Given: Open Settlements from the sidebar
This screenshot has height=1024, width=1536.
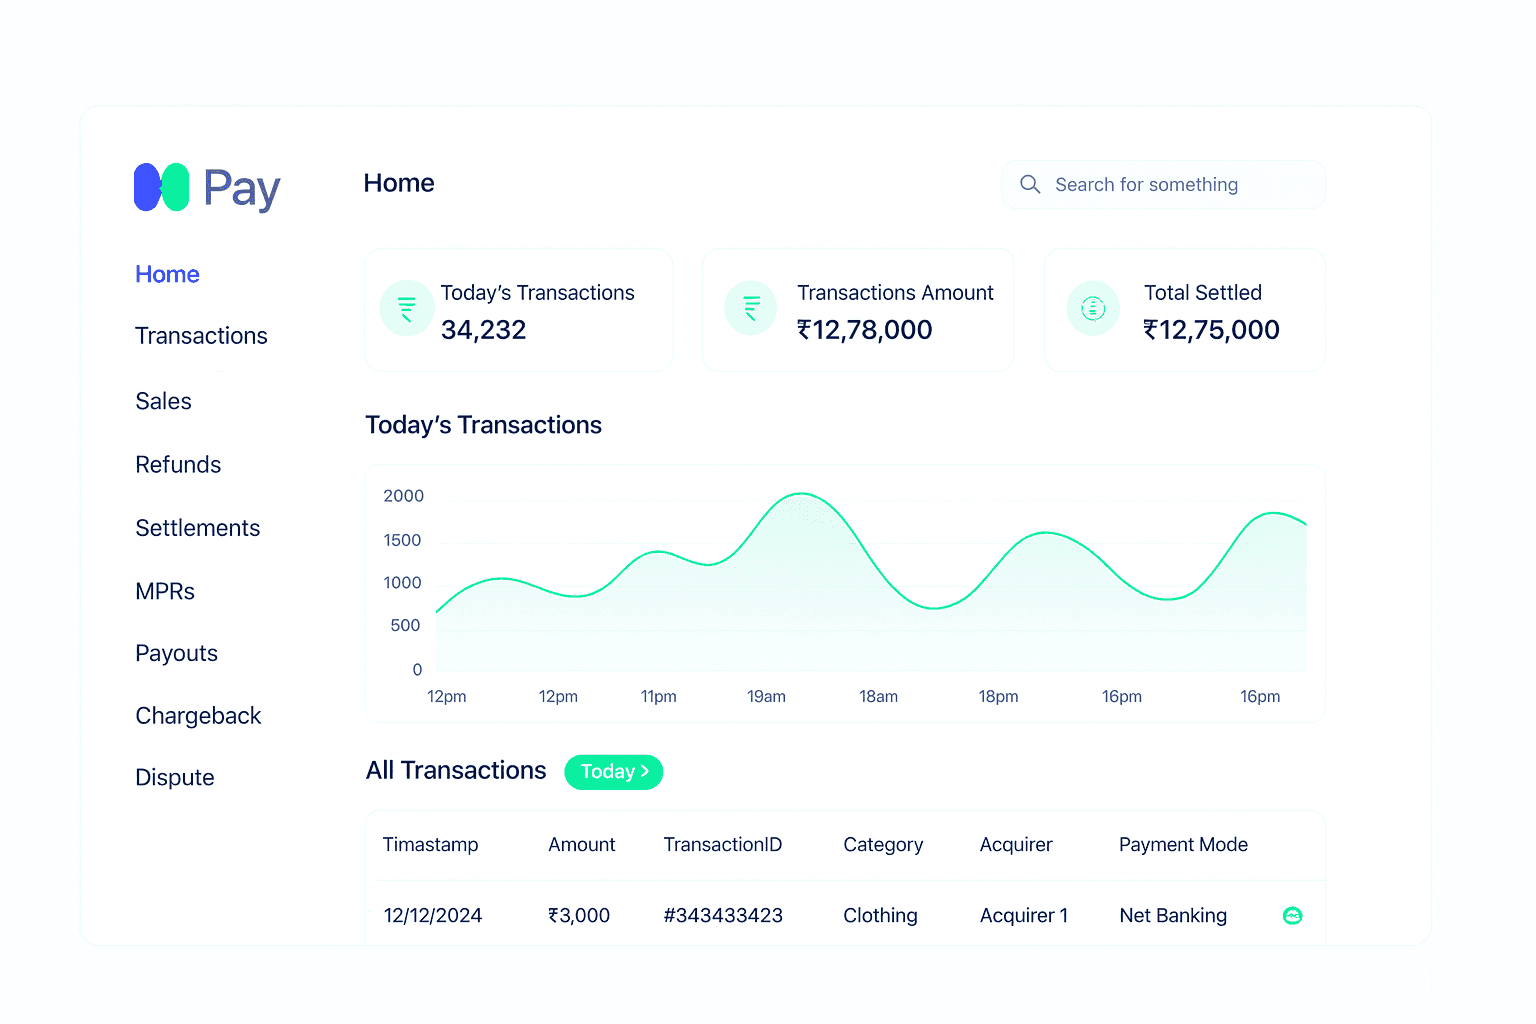Looking at the screenshot, I should point(197,528).
